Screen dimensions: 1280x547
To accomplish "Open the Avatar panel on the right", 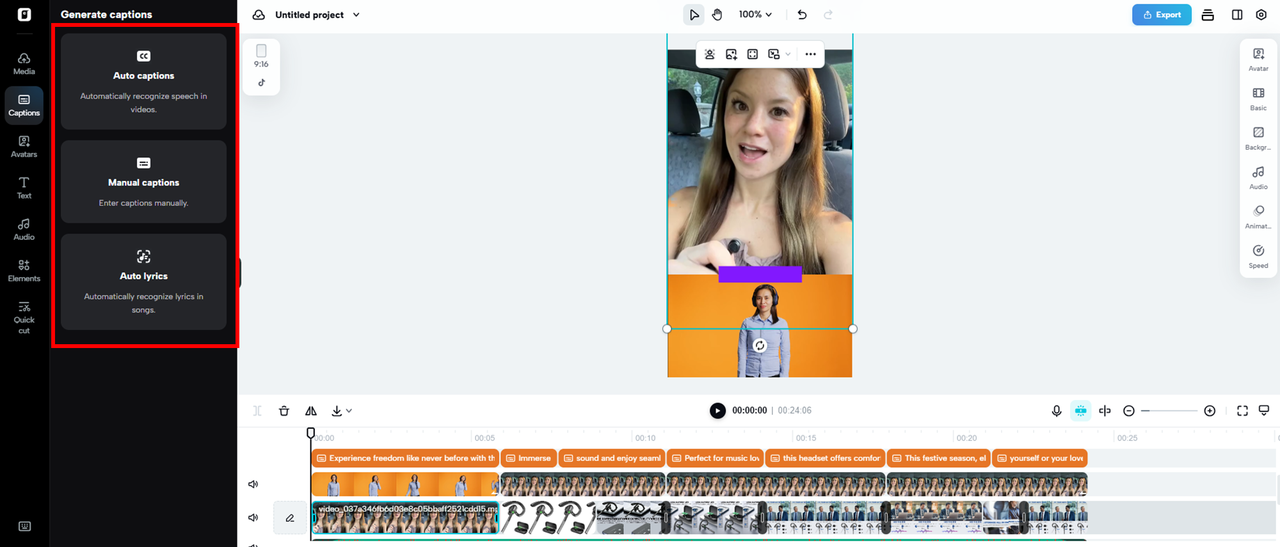I will 1258,59.
